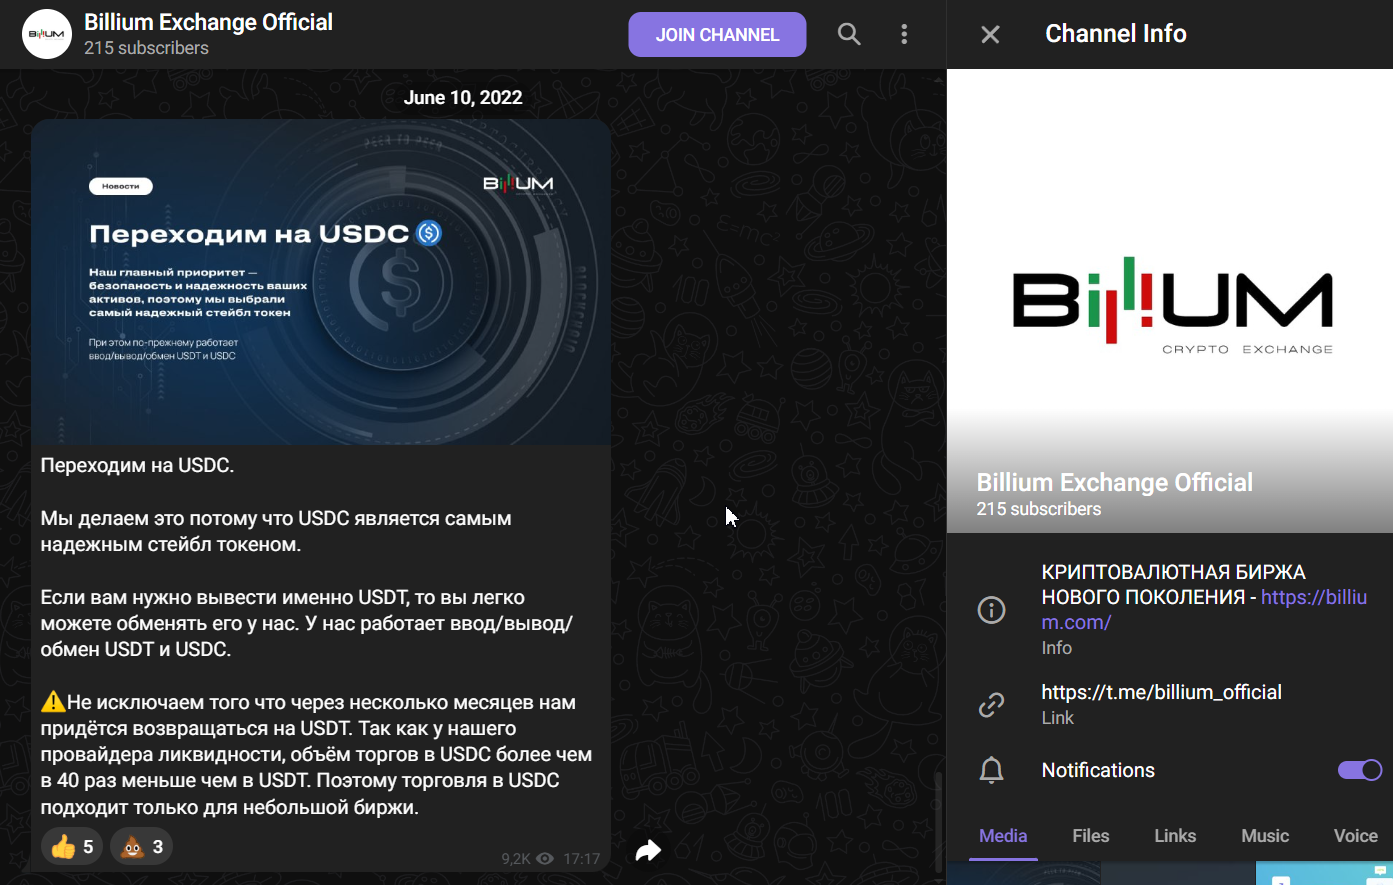Join the Billium Exchange Official channel
The width and height of the screenshot is (1393, 885).
717,35
